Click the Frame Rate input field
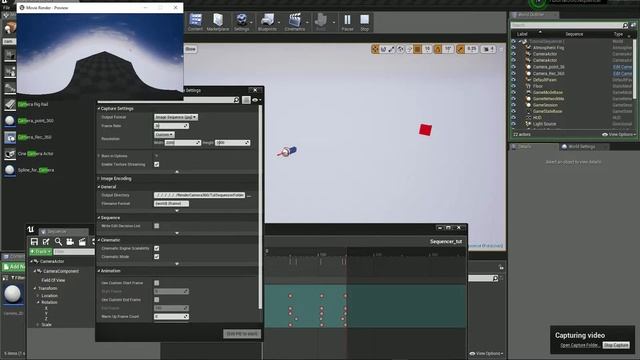640x360 pixels. (171, 126)
